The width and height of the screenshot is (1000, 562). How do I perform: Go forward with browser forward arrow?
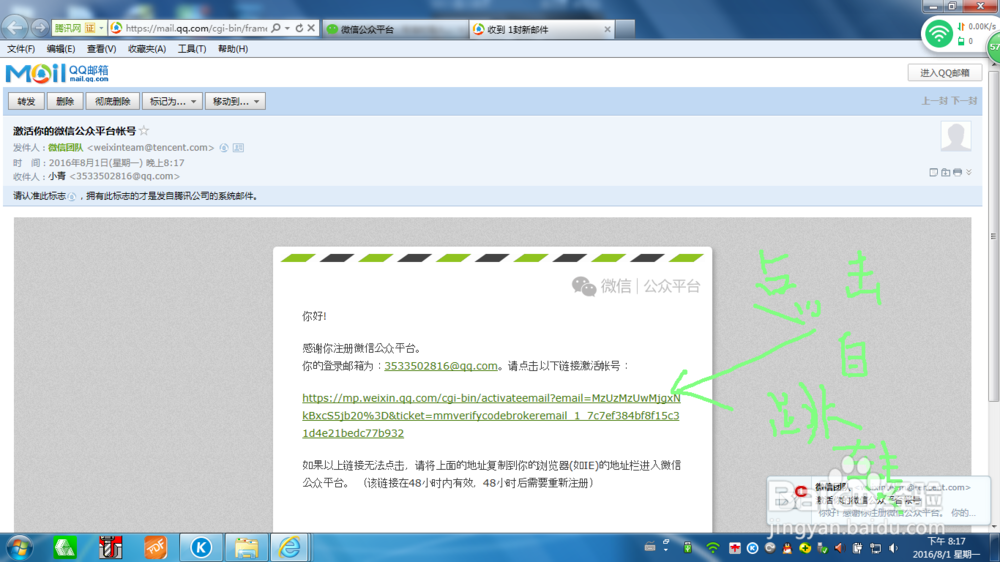(x=40, y=27)
